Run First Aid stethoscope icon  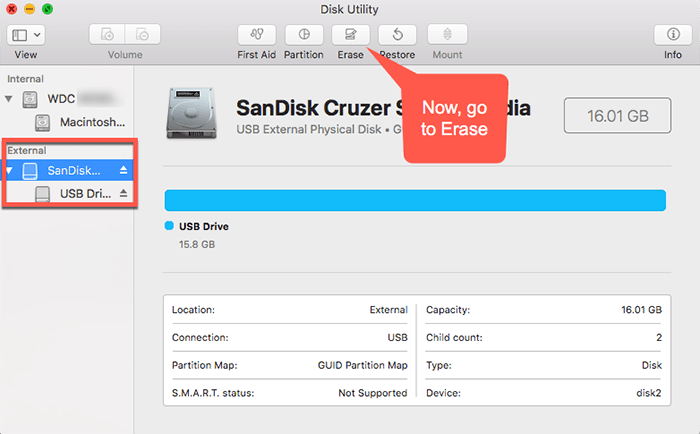(257, 34)
